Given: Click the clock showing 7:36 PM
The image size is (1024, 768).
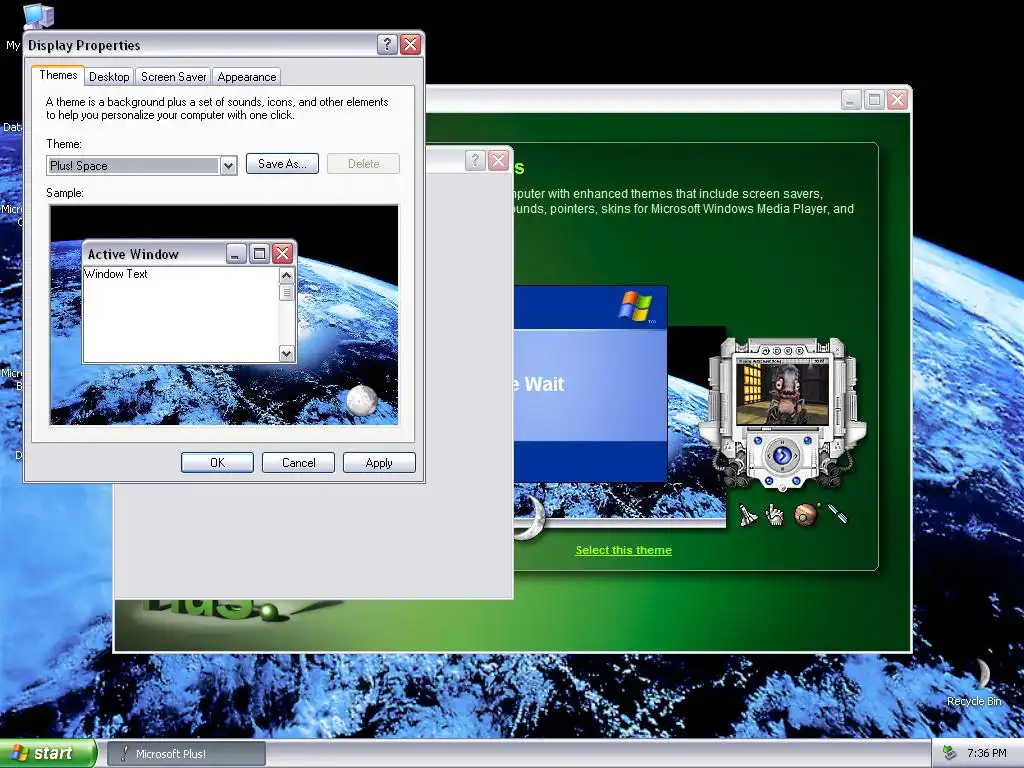Looking at the screenshot, I should [x=987, y=754].
